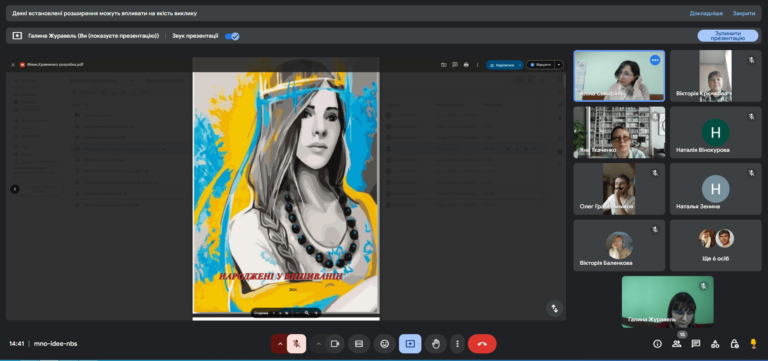Raise hand in the meeting

[x=436, y=344]
